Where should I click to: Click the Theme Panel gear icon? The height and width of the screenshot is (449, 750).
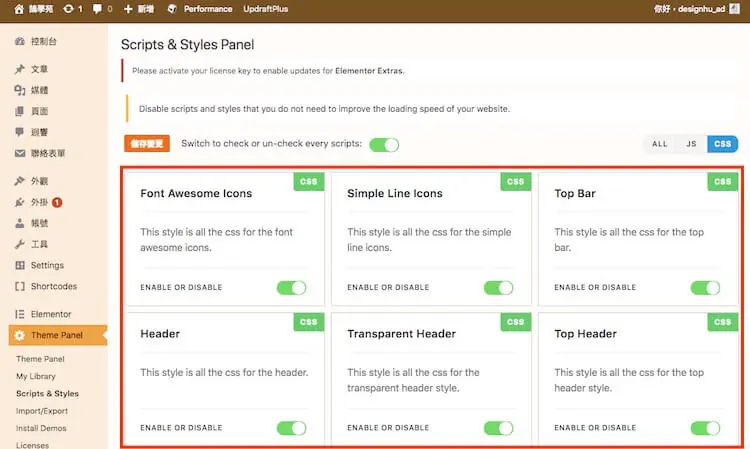click(x=20, y=335)
